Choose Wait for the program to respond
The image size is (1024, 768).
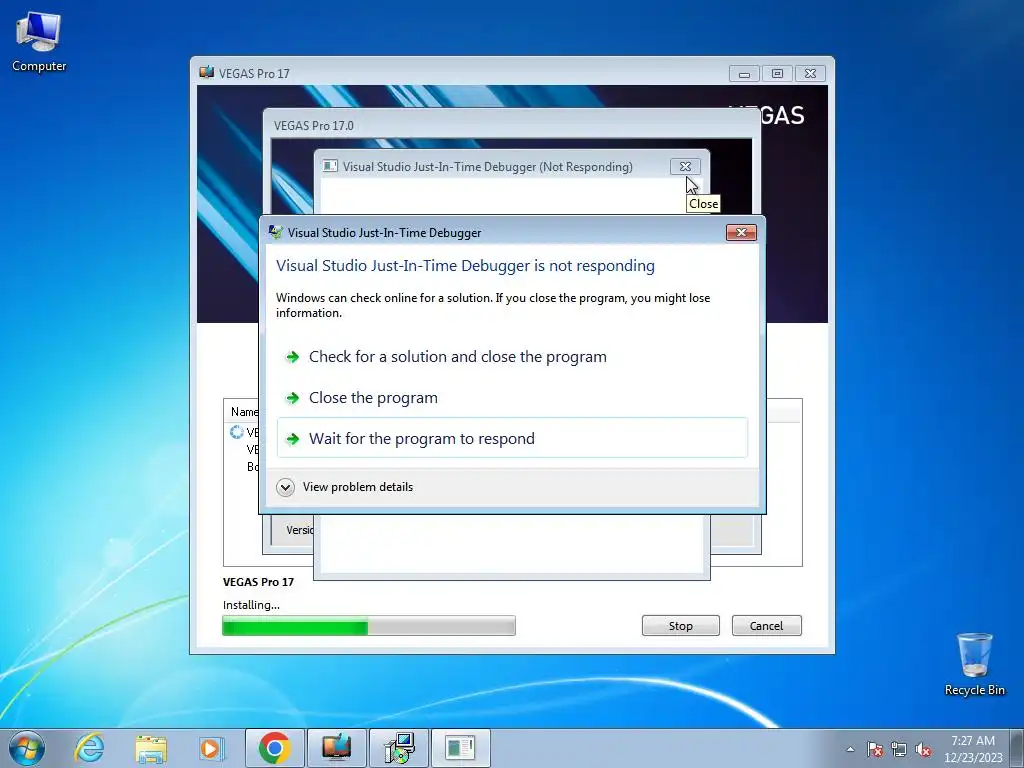click(x=512, y=438)
